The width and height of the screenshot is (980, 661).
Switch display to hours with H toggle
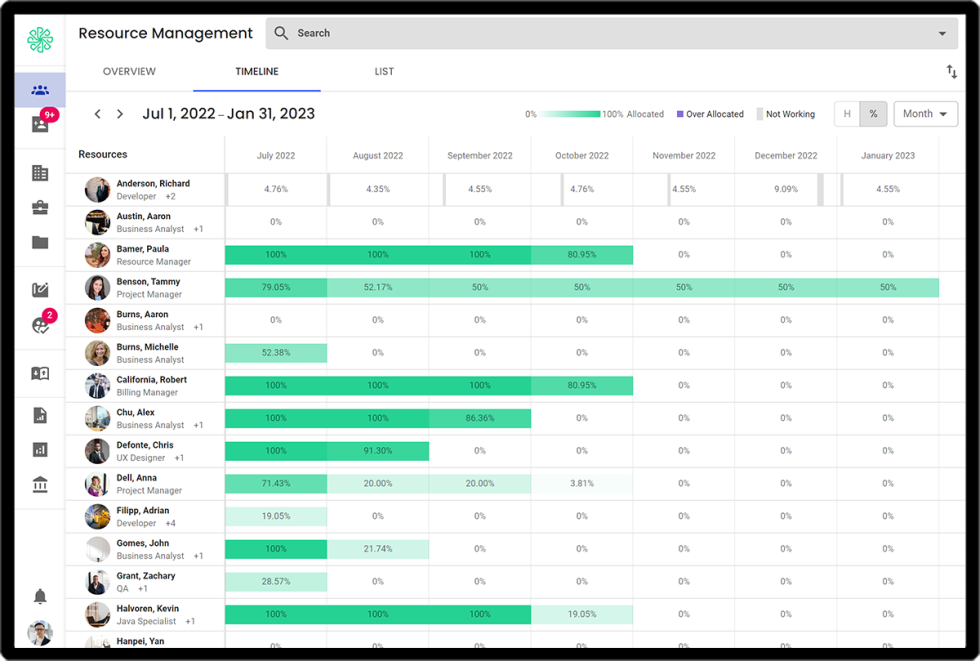tap(847, 114)
